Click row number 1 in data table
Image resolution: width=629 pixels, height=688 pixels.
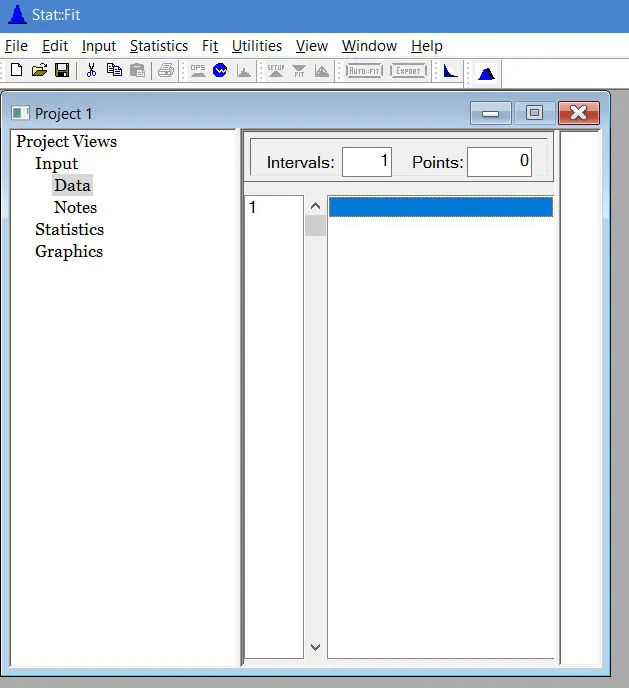[252, 207]
